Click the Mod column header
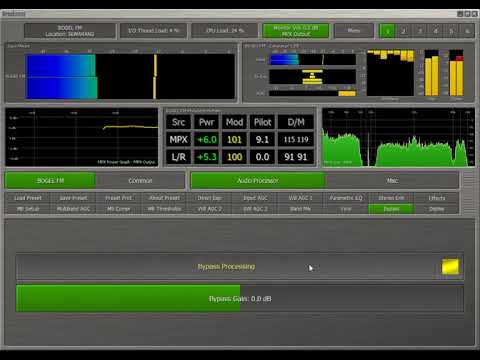 234,122
